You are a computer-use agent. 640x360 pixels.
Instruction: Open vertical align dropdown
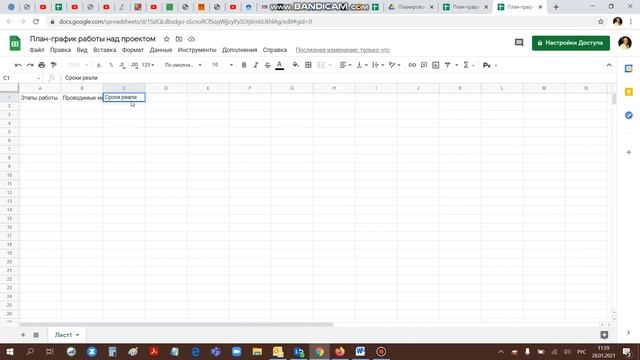pos(362,65)
